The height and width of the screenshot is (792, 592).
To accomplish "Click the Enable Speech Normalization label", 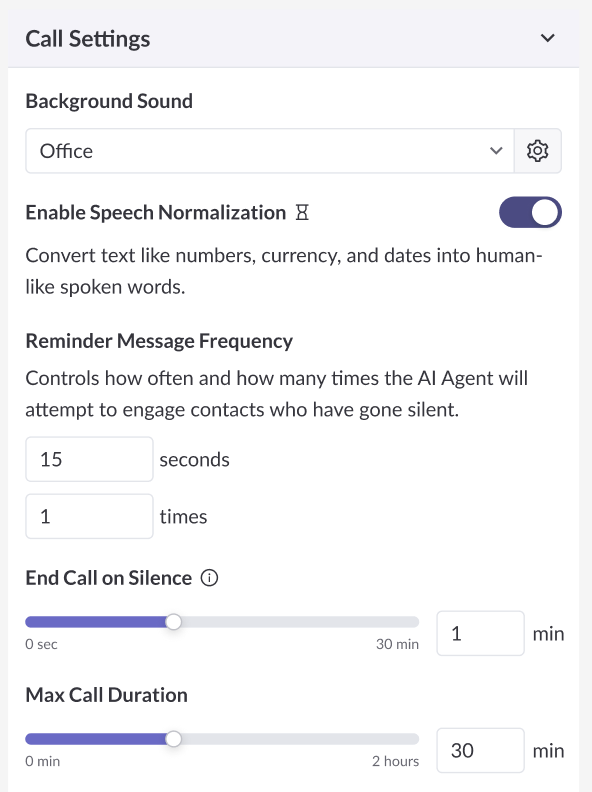I will (x=156, y=213).
